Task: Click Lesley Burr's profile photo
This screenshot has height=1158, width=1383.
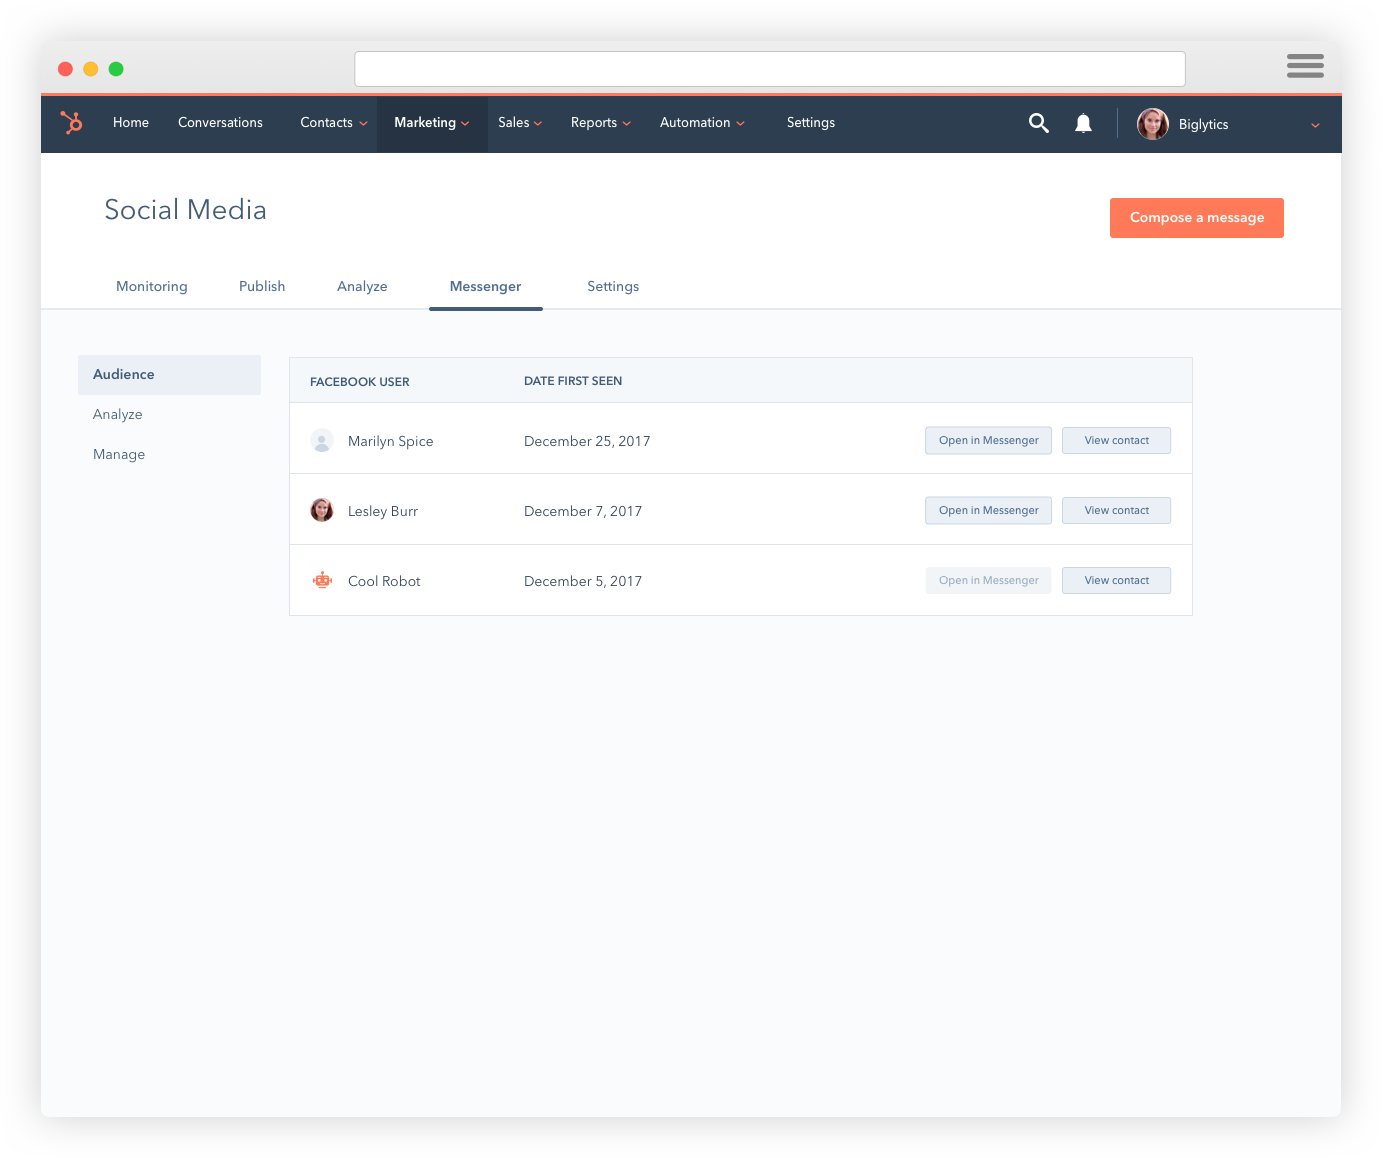Action: (322, 510)
